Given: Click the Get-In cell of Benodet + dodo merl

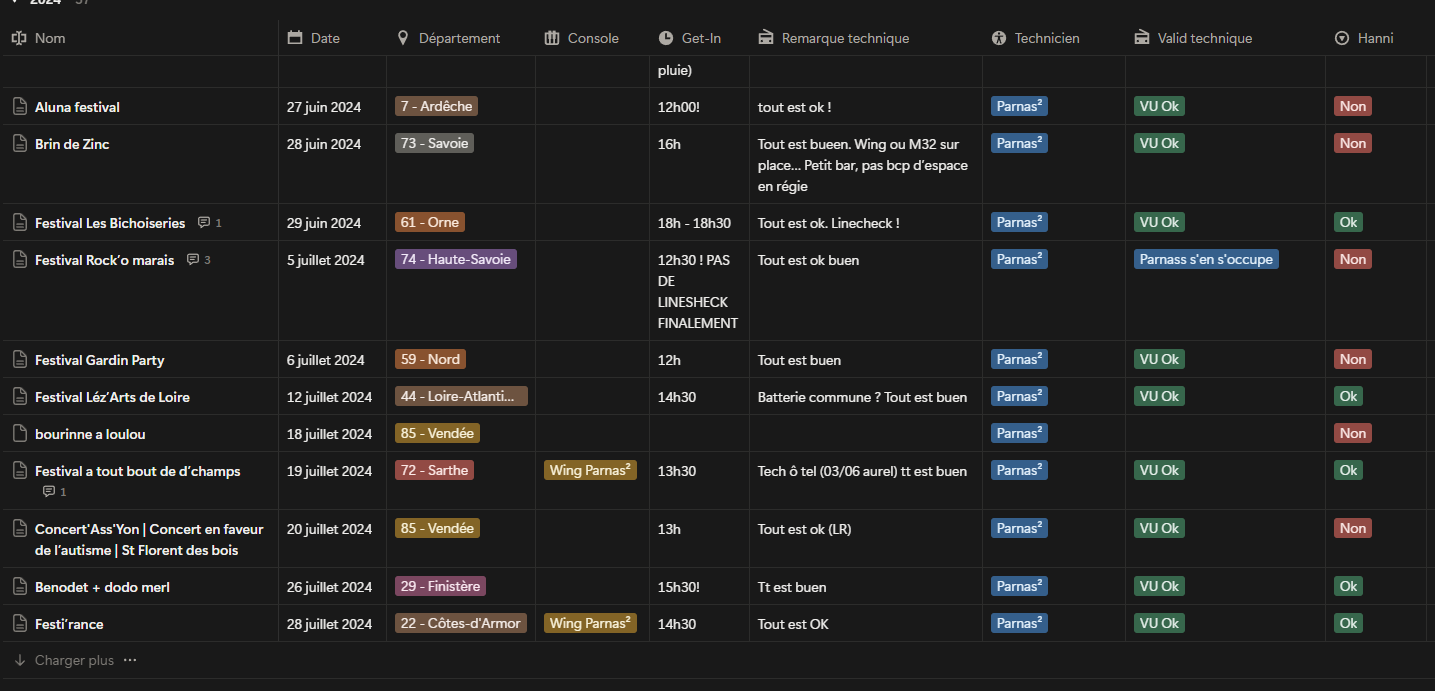Looking at the screenshot, I should click(x=678, y=587).
